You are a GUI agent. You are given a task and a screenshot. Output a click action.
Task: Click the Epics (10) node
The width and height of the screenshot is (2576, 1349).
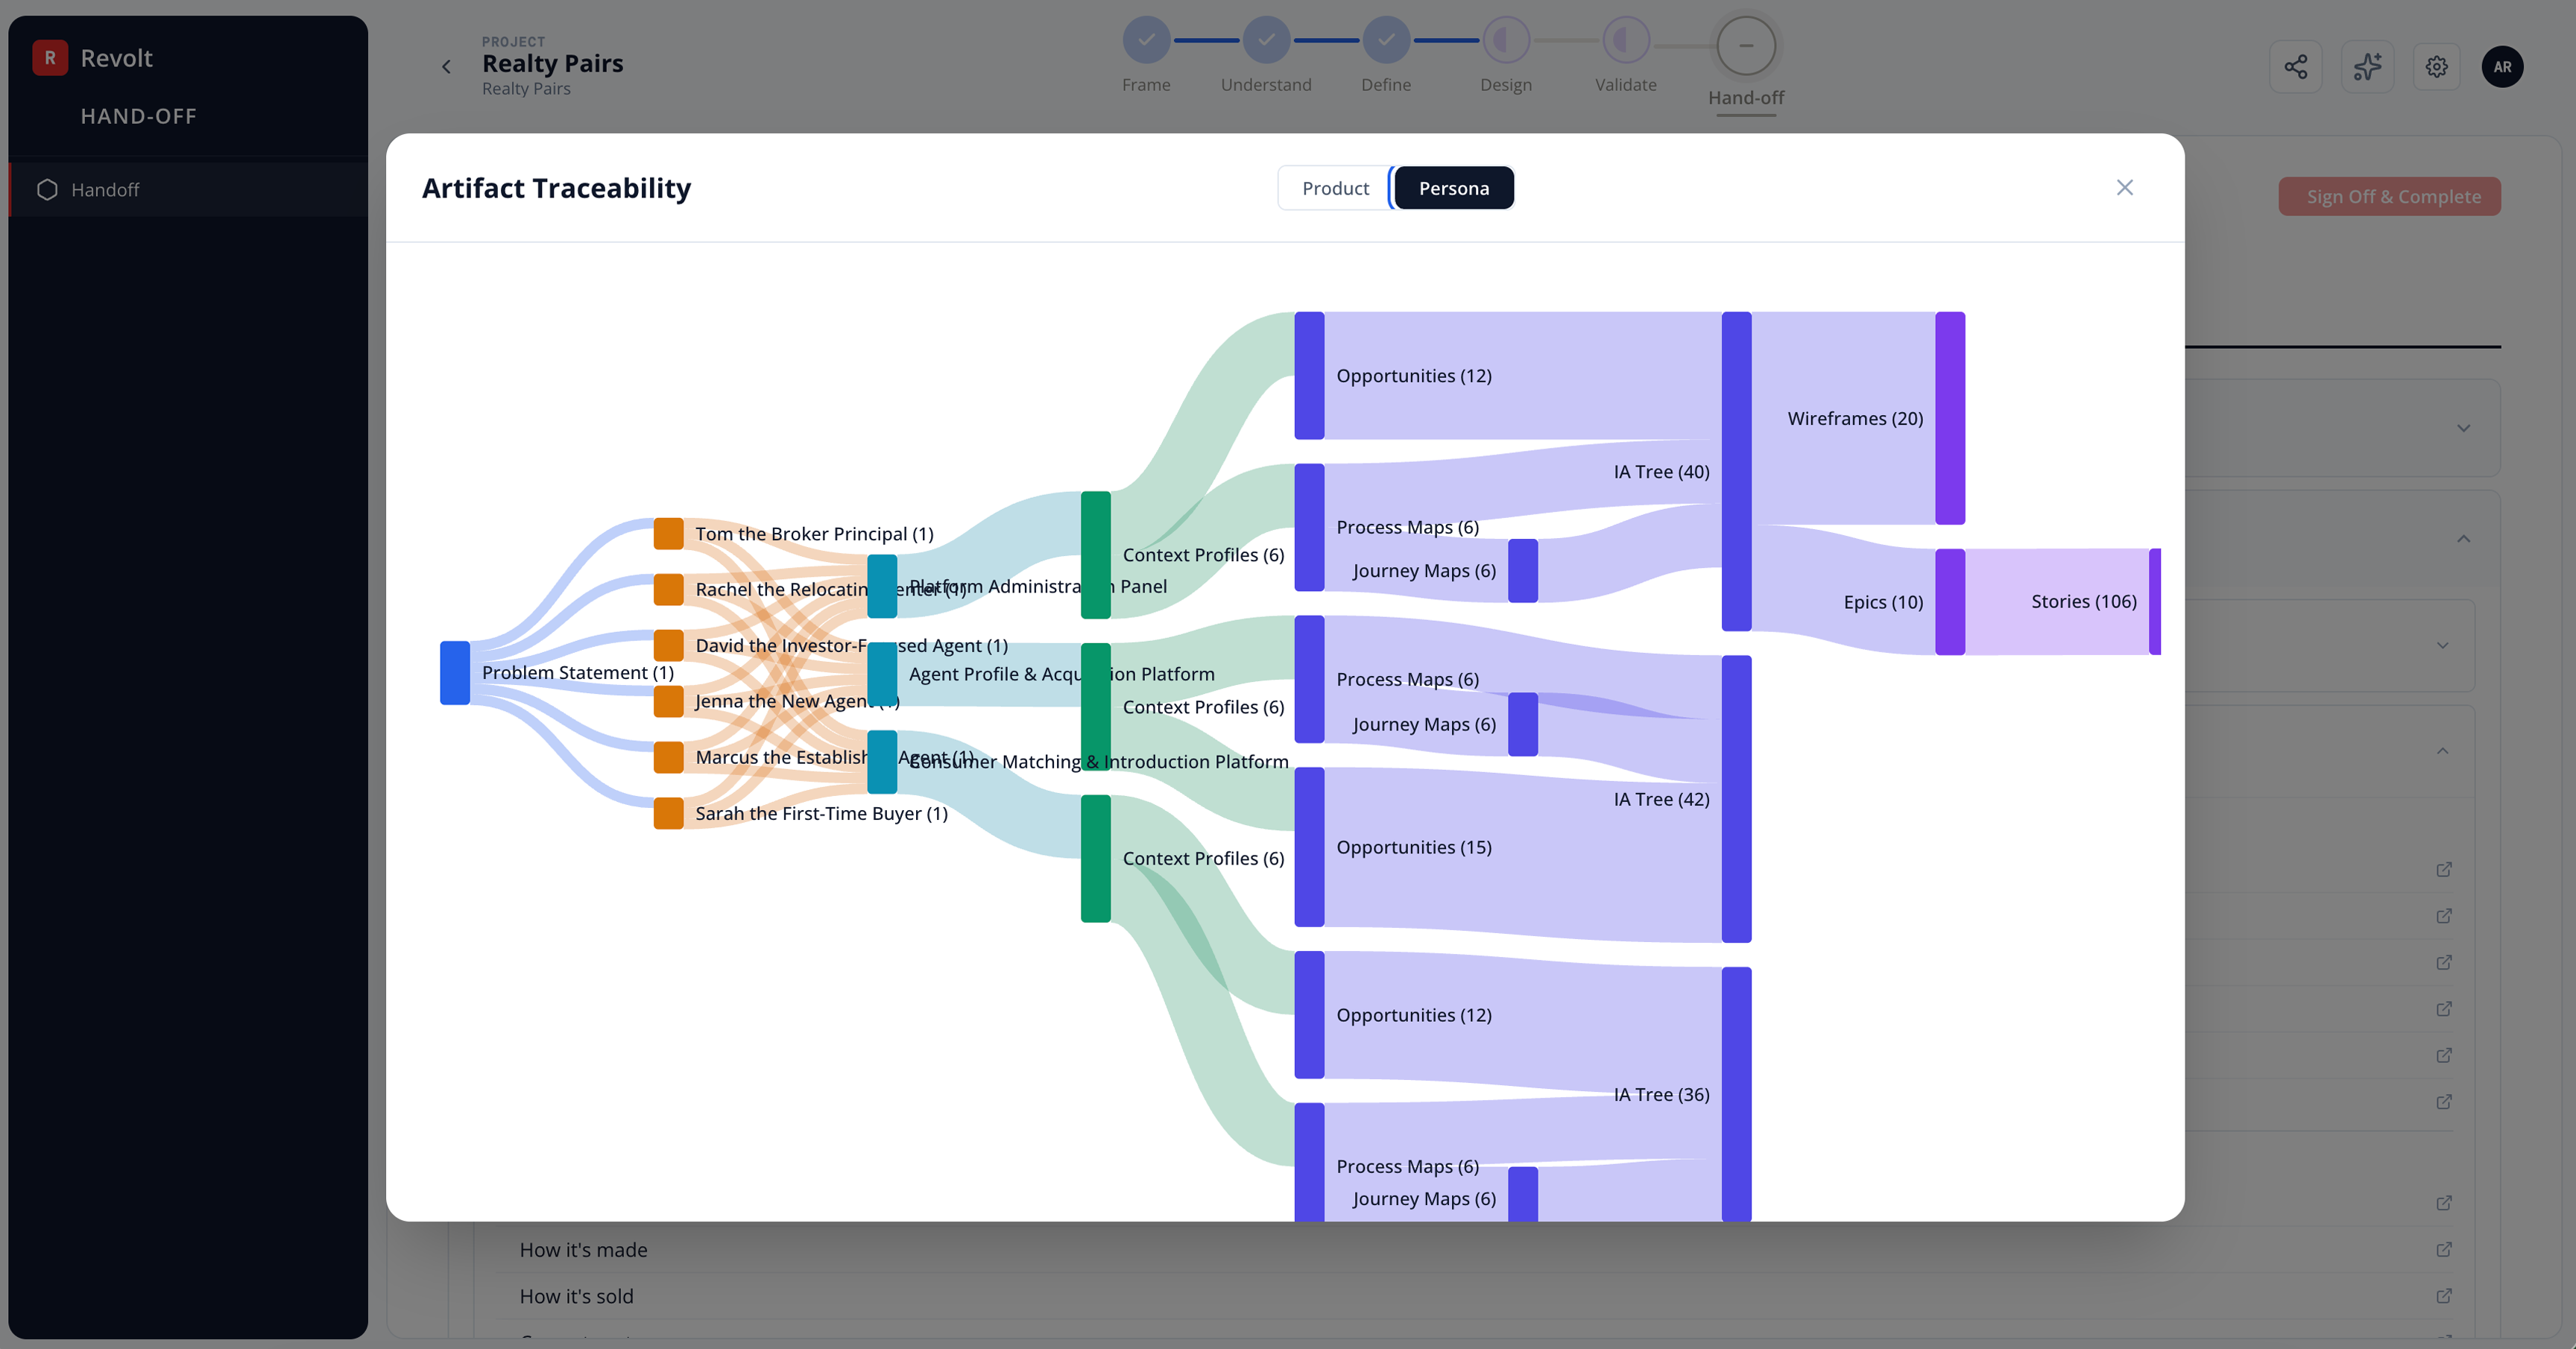tap(1950, 602)
